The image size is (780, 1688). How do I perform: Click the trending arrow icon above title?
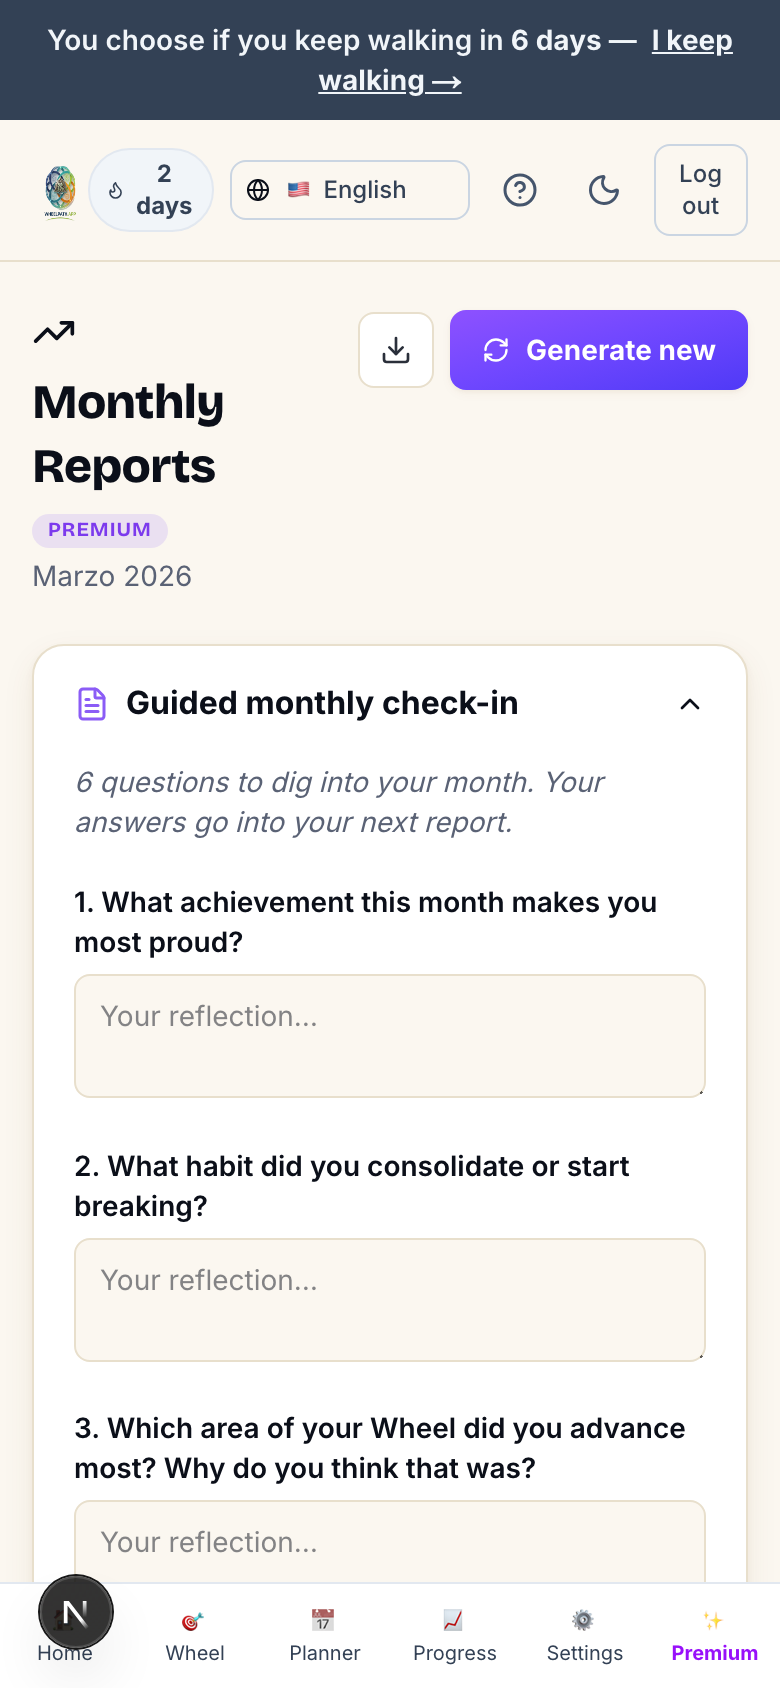point(54,332)
